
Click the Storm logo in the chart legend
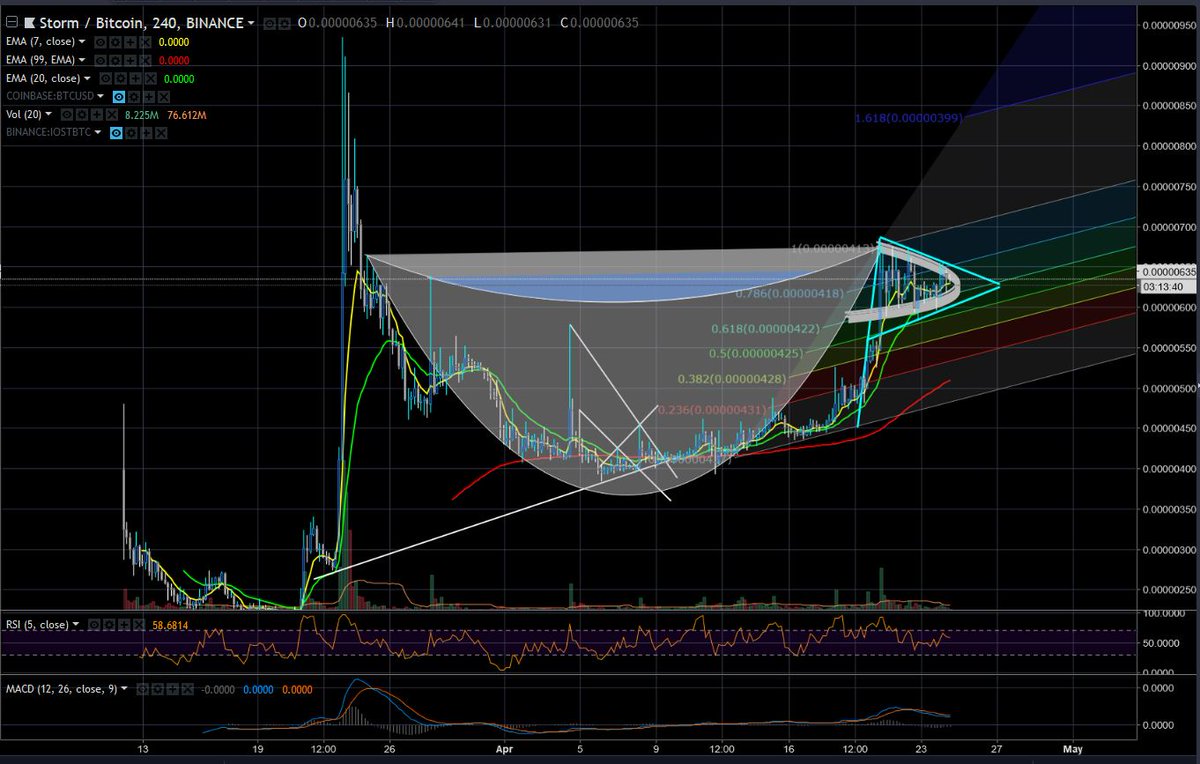coord(31,22)
